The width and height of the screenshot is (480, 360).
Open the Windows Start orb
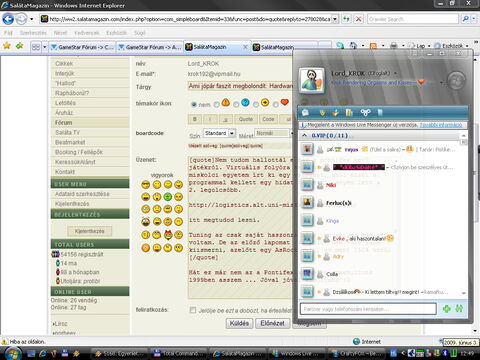tap(13, 353)
